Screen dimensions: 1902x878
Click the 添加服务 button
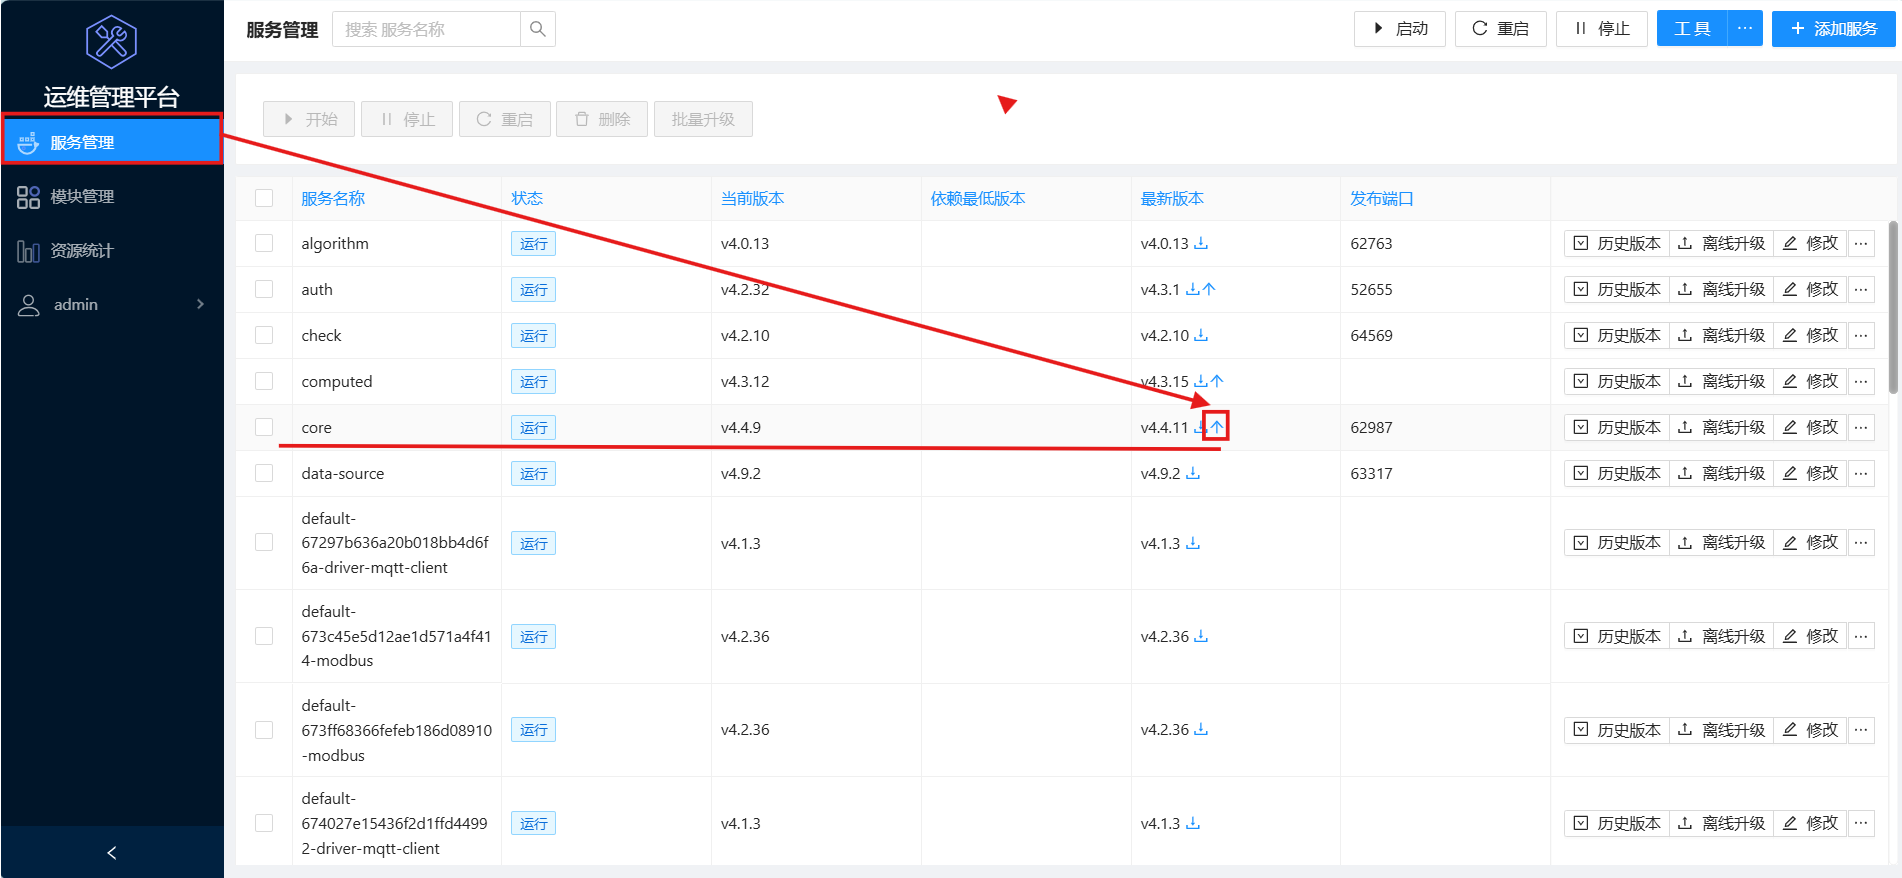(1833, 29)
